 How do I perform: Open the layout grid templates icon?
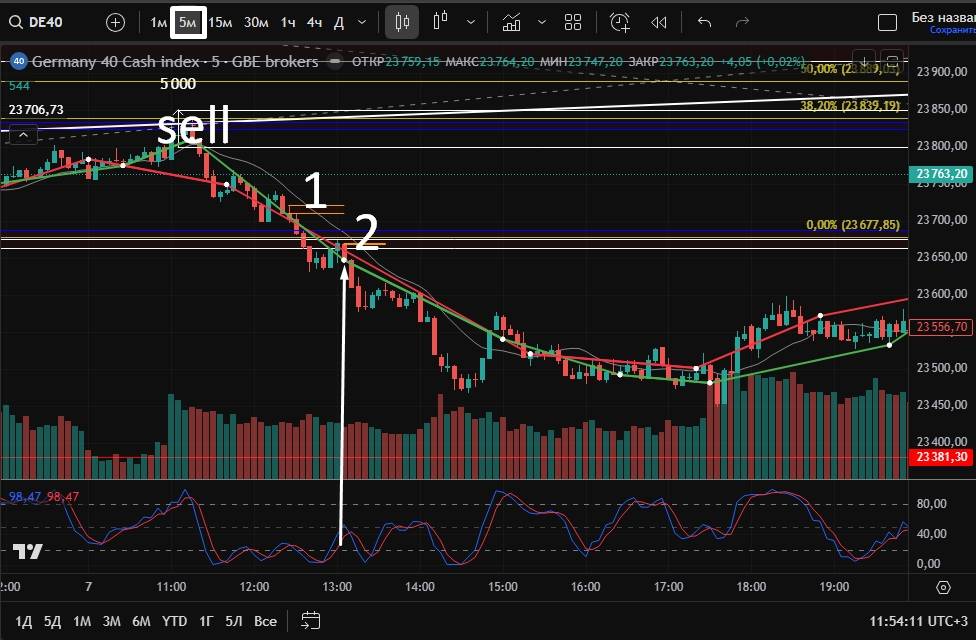[x=573, y=22]
